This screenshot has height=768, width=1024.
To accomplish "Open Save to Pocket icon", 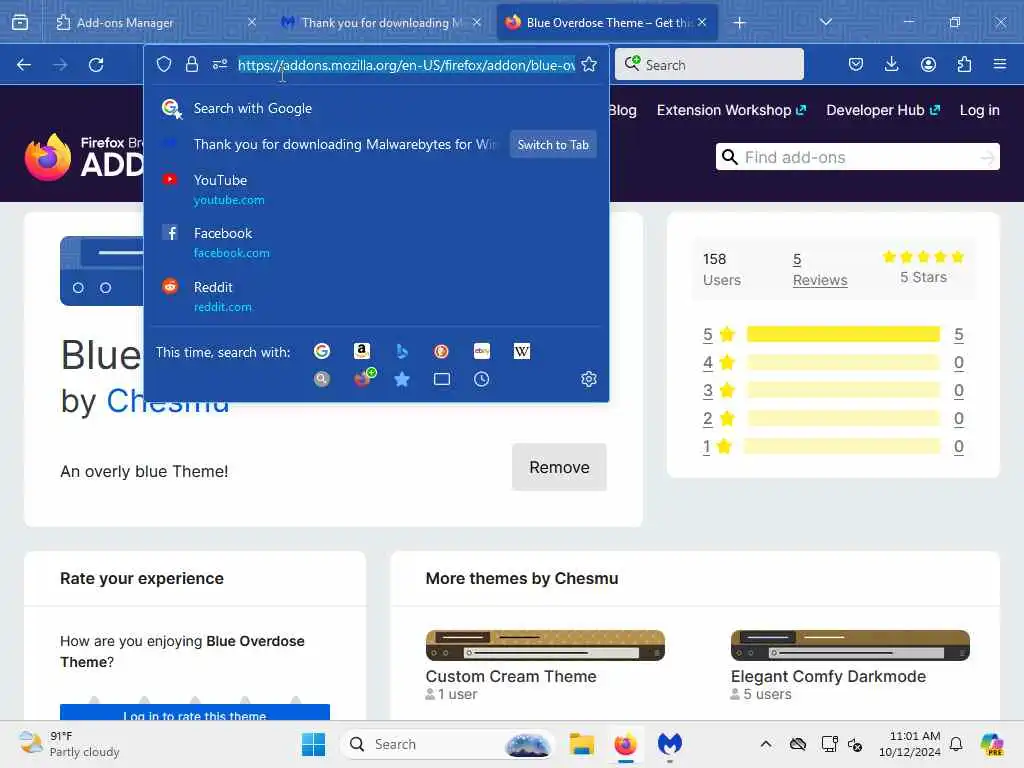I will click(856, 64).
